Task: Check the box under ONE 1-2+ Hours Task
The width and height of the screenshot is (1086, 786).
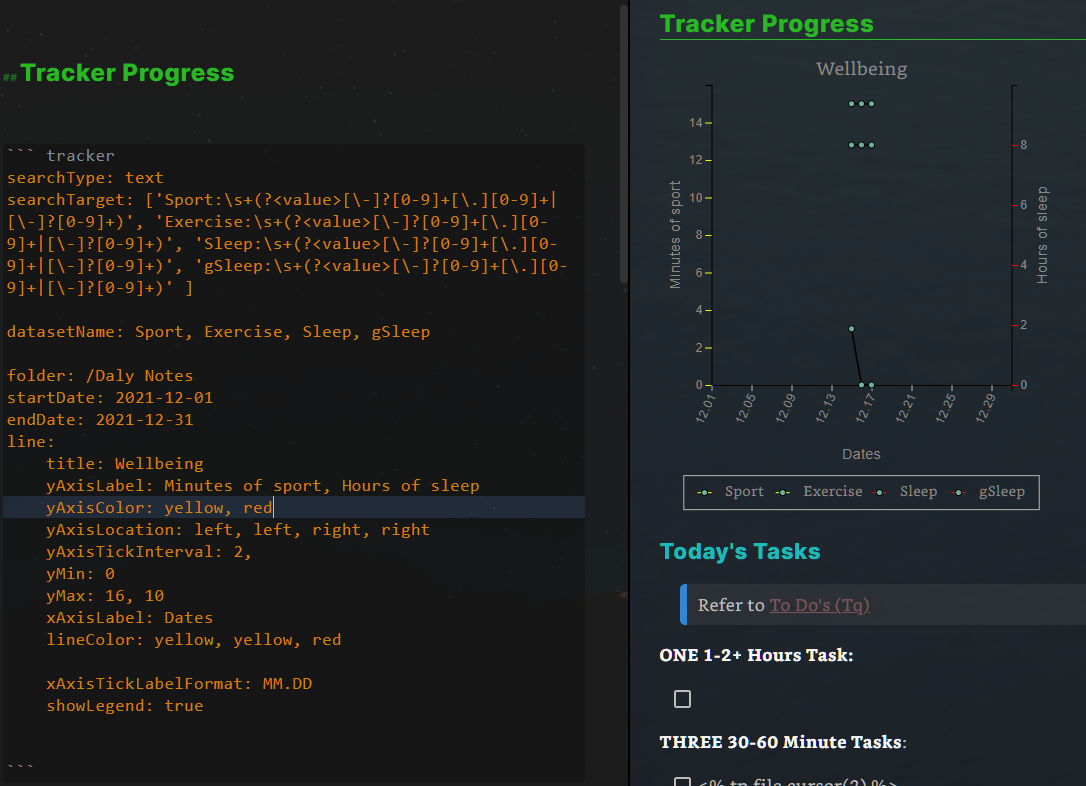Action: (683, 699)
